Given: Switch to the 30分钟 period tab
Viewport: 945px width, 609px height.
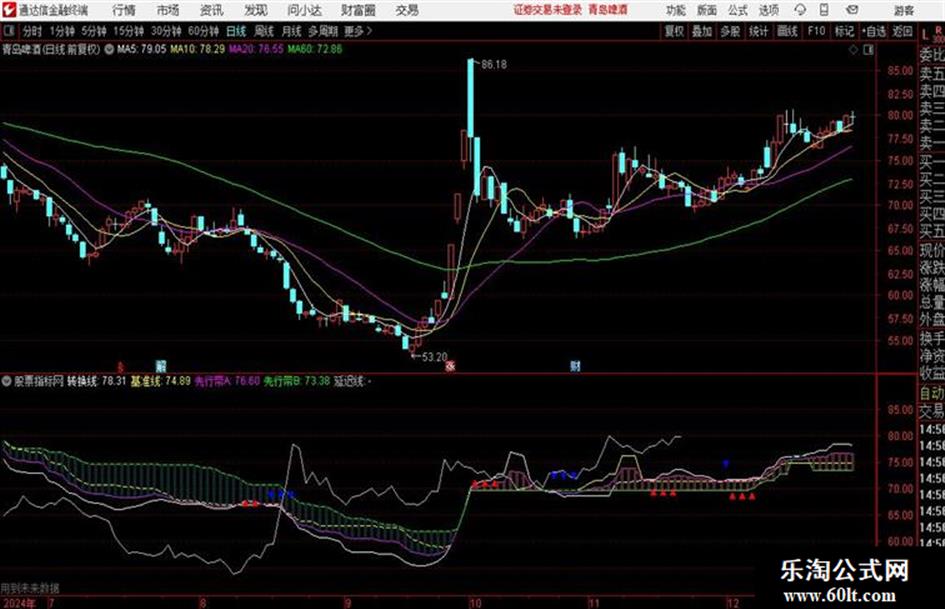Looking at the screenshot, I should point(166,31).
